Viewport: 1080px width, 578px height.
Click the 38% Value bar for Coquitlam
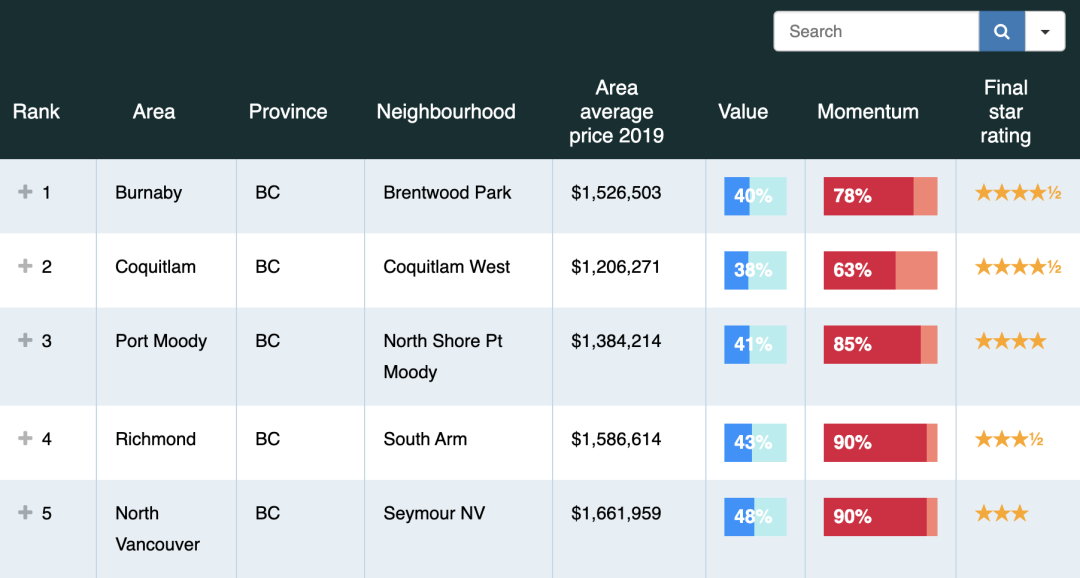pyautogui.click(x=755, y=270)
